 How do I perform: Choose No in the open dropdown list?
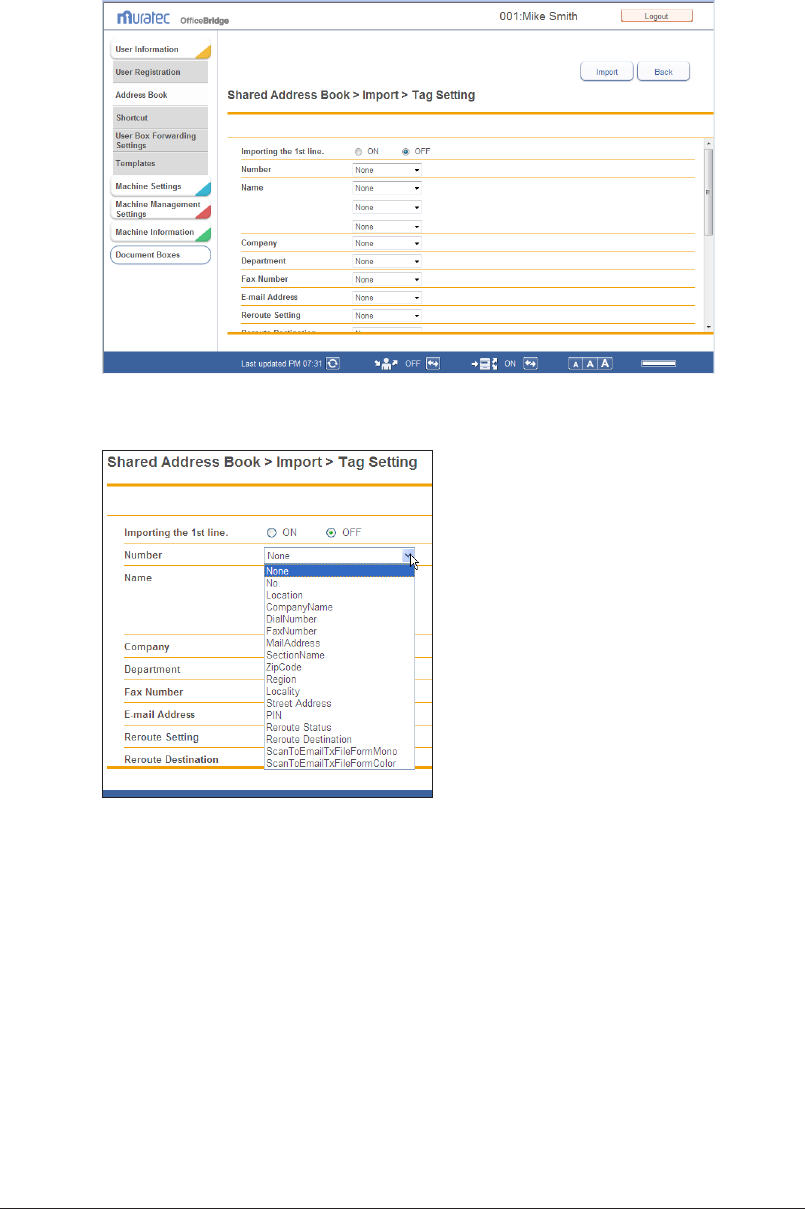(339, 583)
